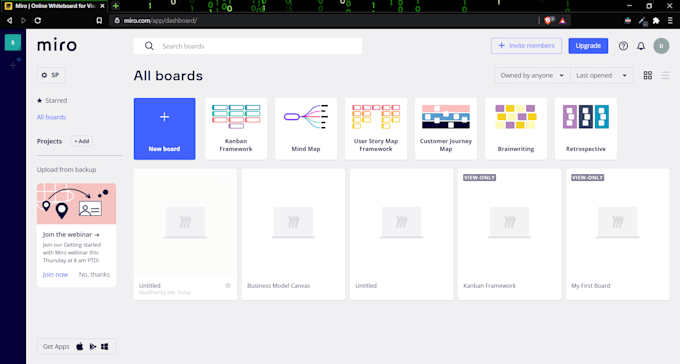Click Invite members button

526,46
